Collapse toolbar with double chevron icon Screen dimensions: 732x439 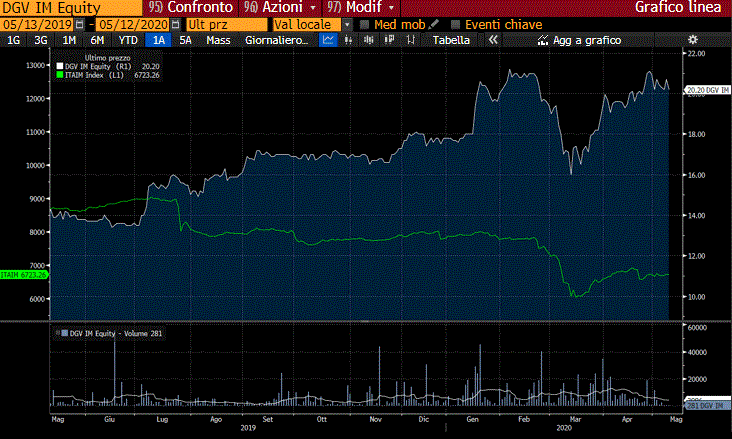(493, 40)
